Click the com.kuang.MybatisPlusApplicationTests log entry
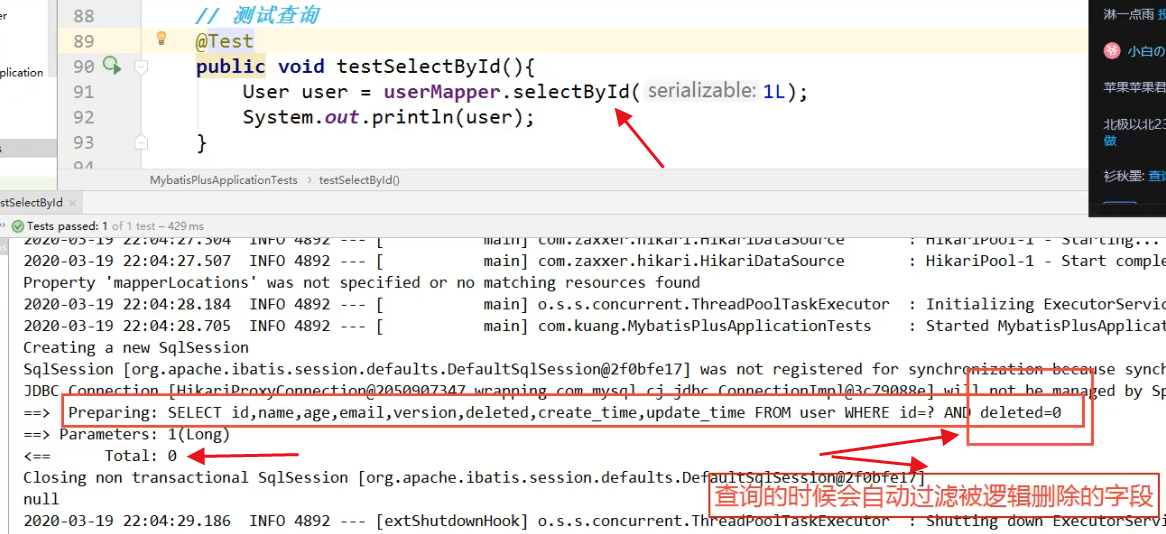 (x=594, y=326)
